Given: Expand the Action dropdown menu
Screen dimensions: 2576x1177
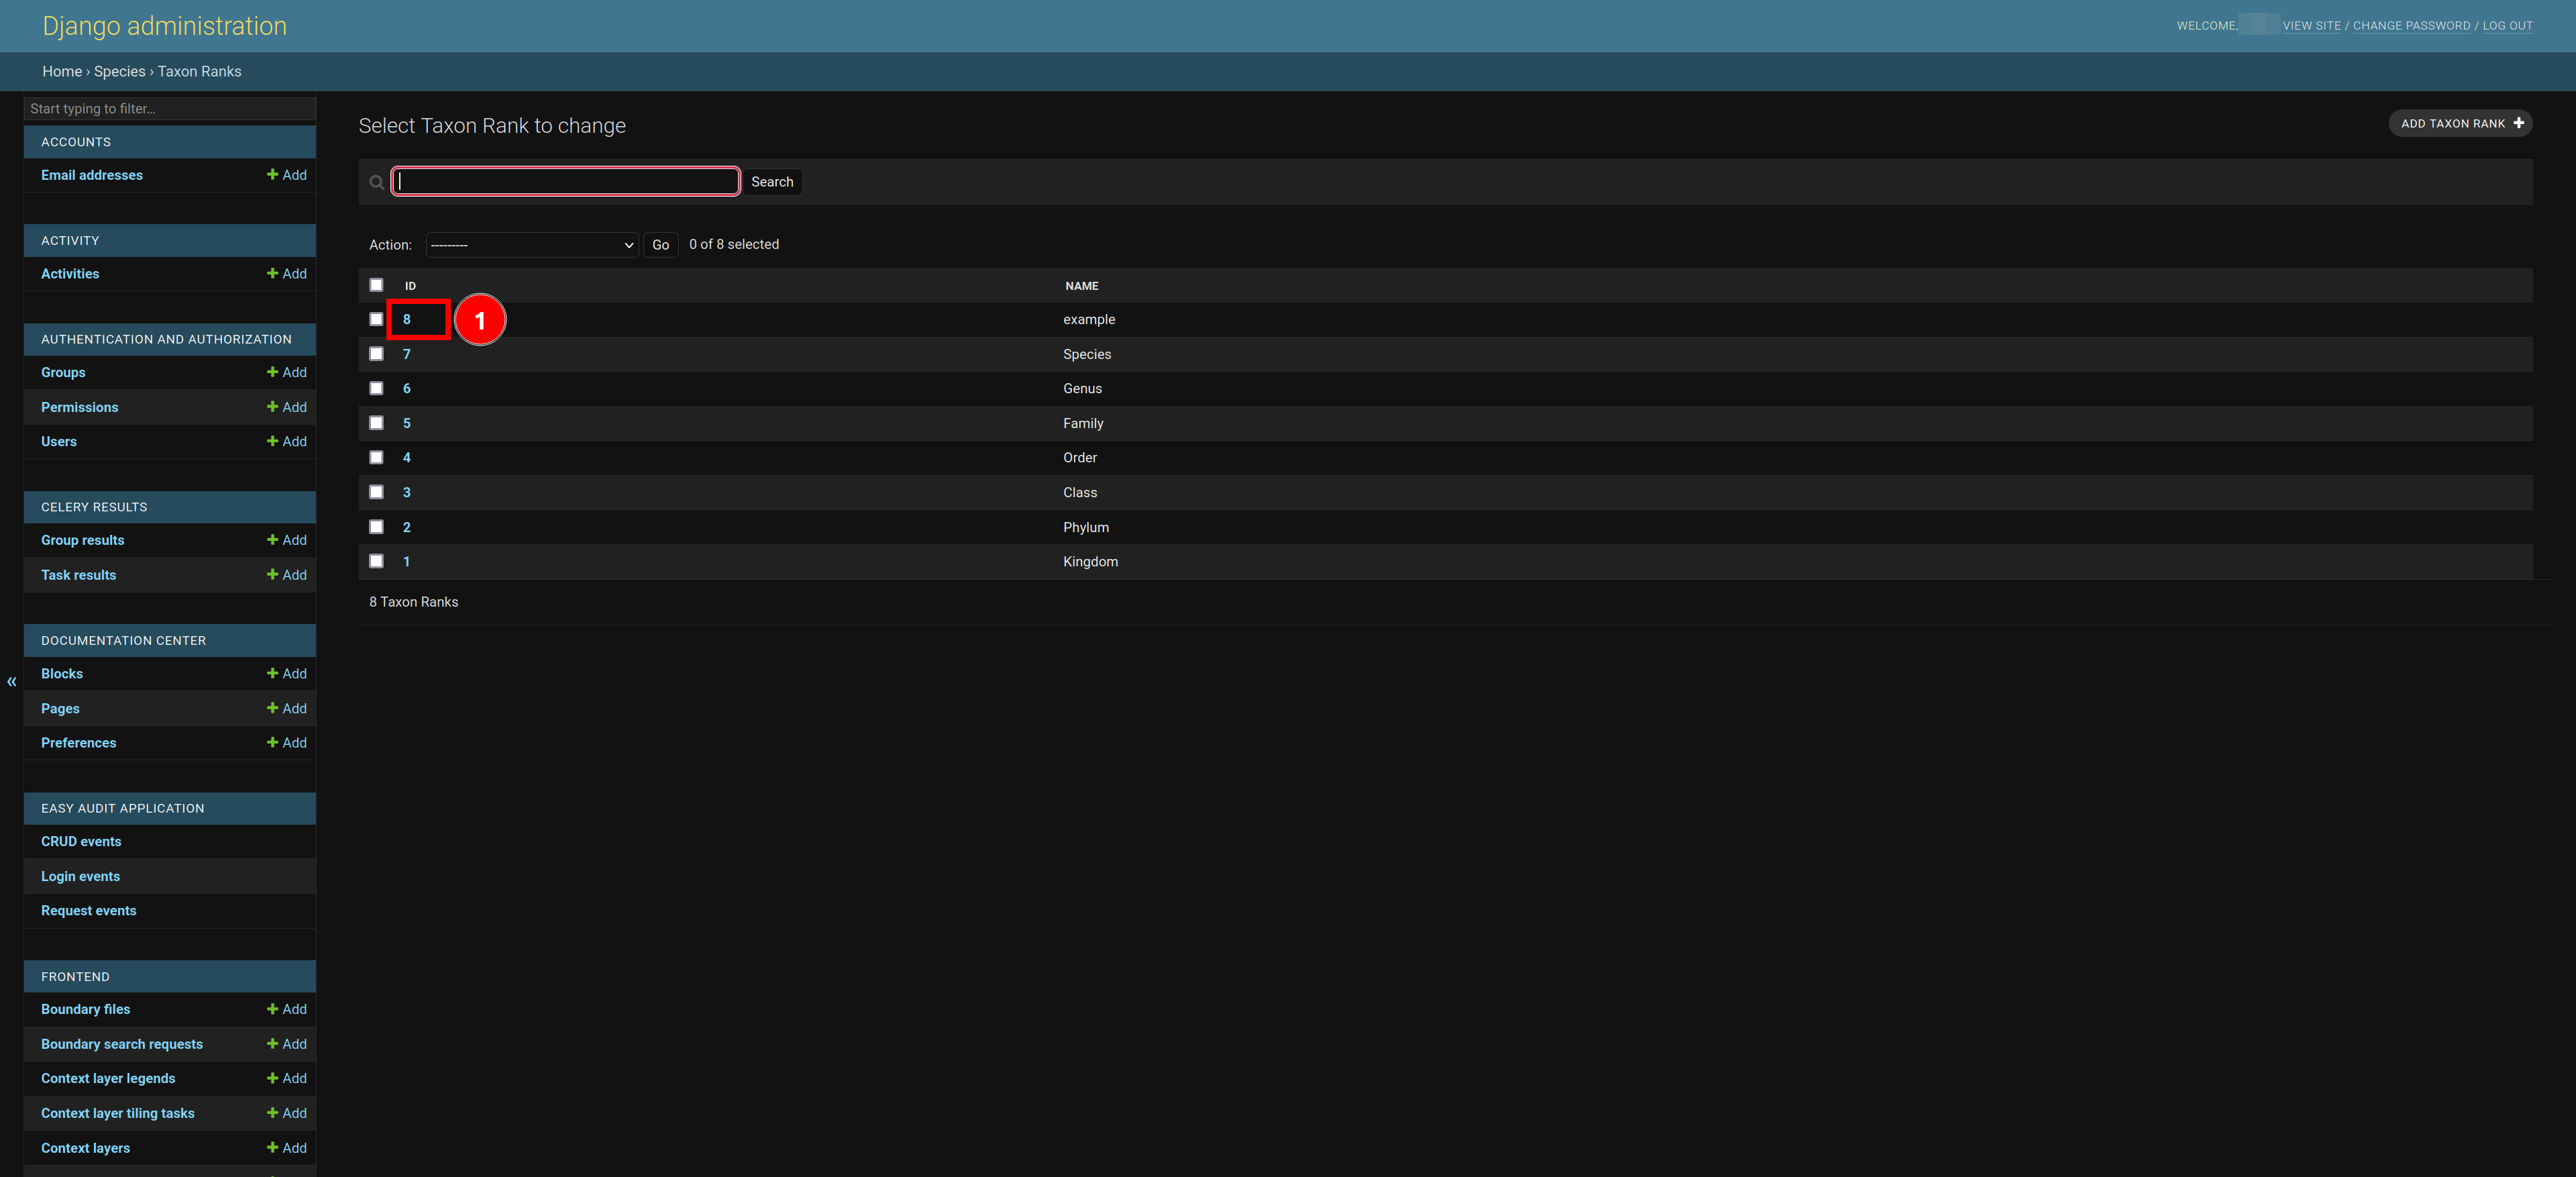Looking at the screenshot, I should [x=527, y=244].
